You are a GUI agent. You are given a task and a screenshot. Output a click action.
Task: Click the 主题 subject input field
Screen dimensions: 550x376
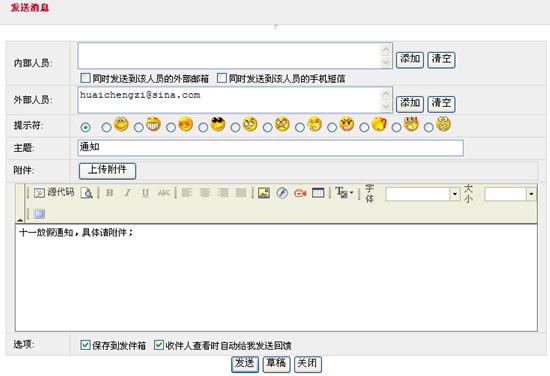tap(270, 148)
